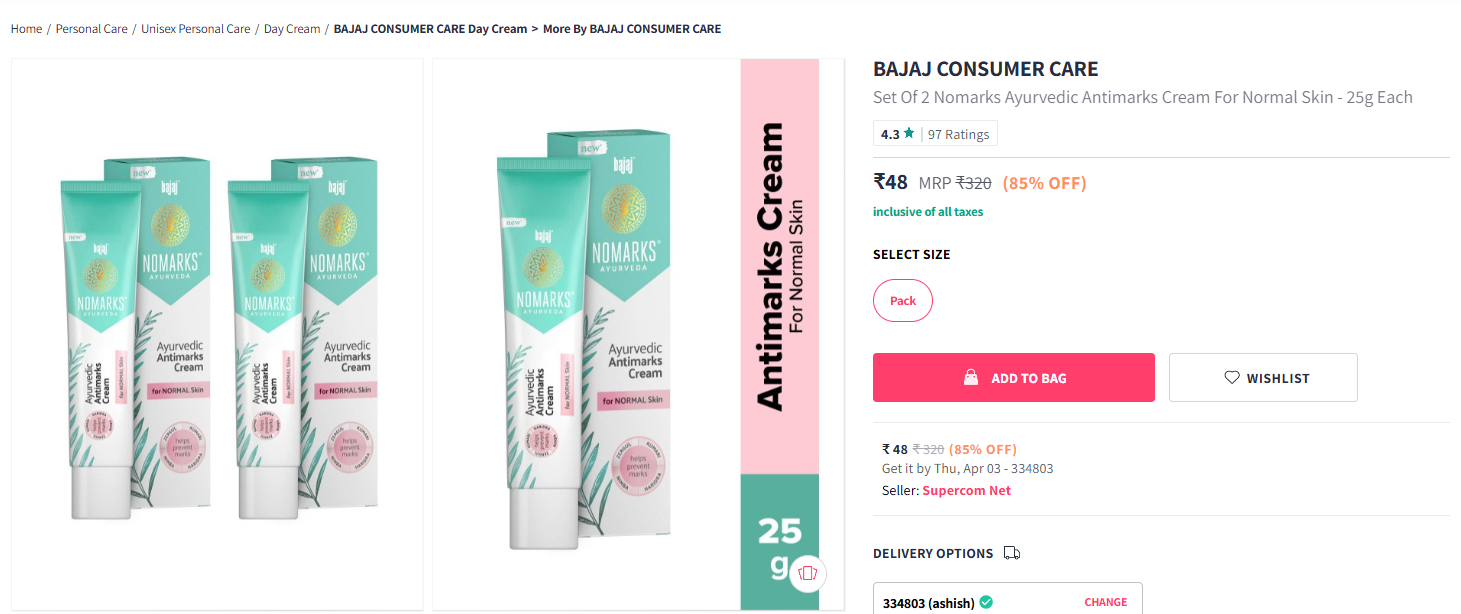
Task: Open the two-tube product image
Action: click(217, 334)
